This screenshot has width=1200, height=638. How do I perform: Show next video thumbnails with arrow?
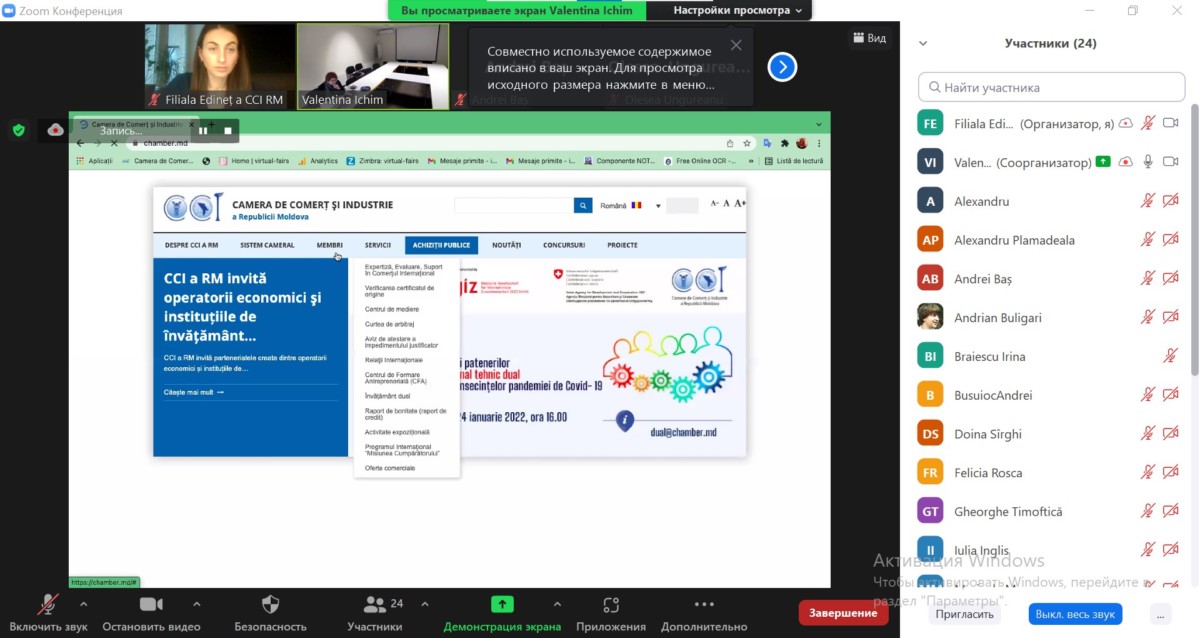pos(782,67)
